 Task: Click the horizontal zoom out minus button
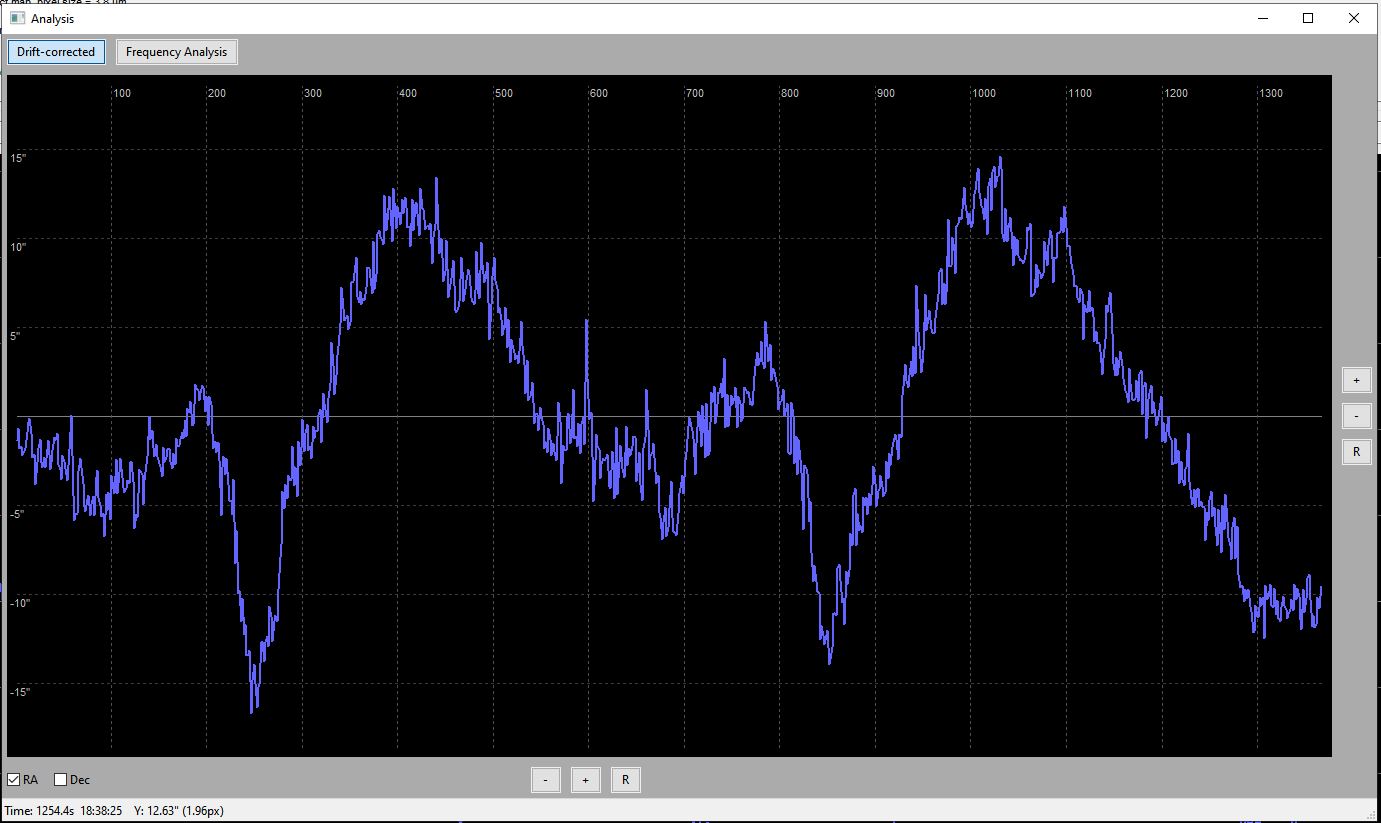tap(545, 780)
